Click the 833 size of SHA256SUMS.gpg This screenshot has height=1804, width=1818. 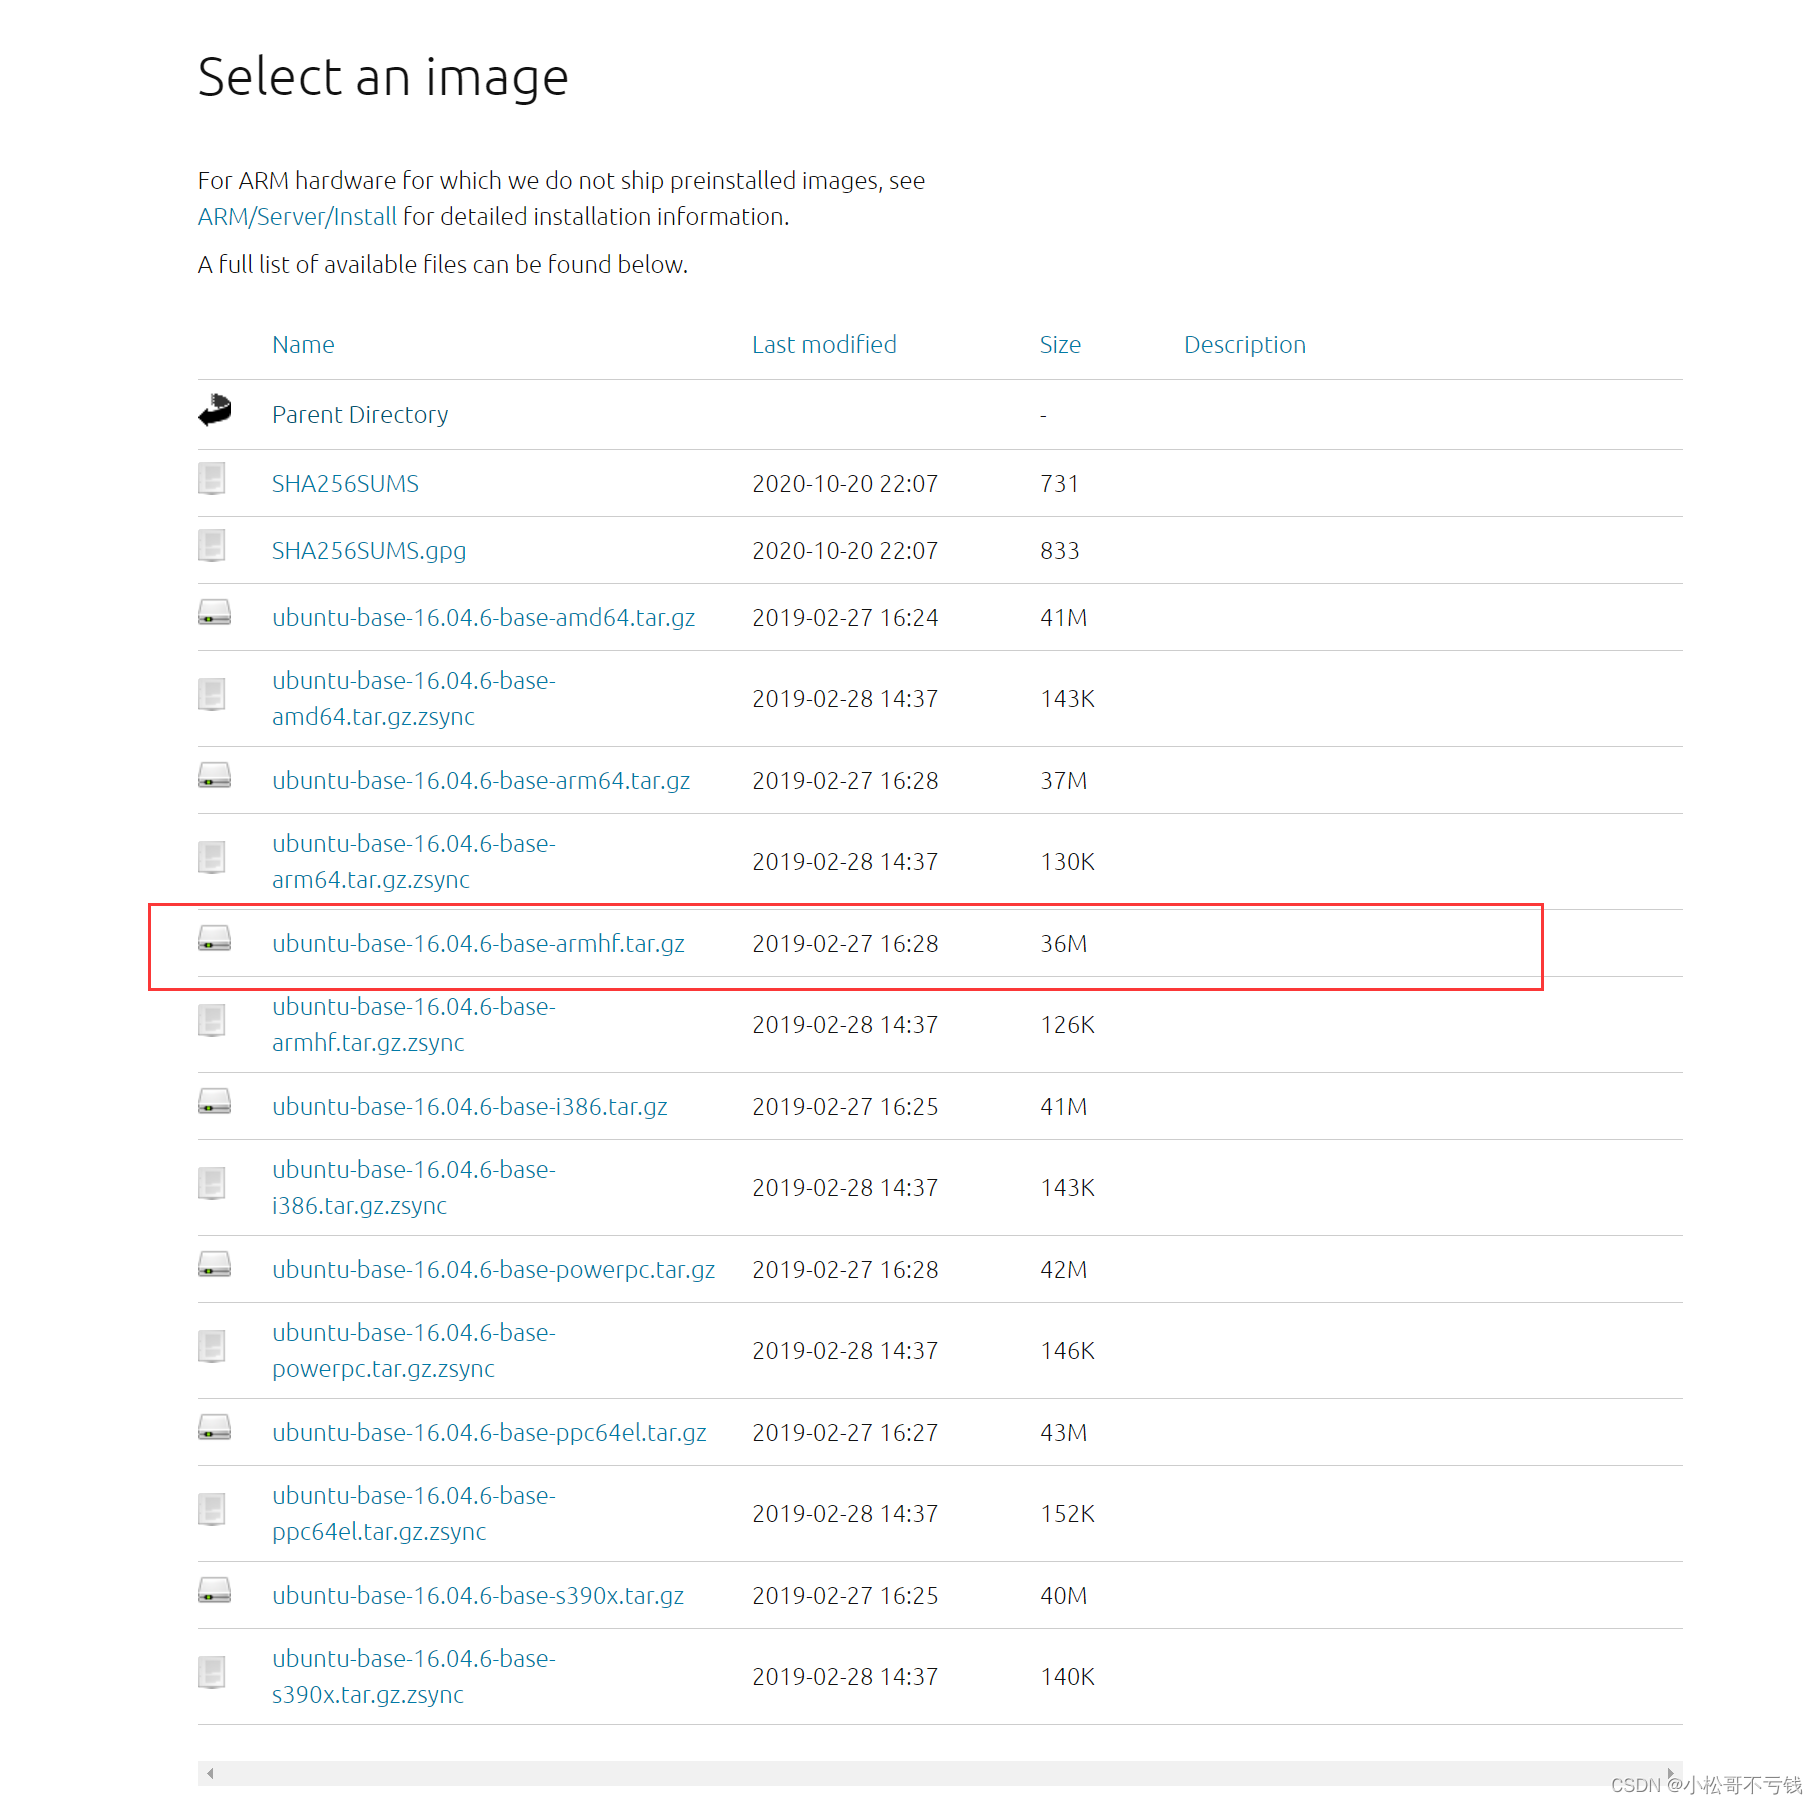click(1059, 551)
